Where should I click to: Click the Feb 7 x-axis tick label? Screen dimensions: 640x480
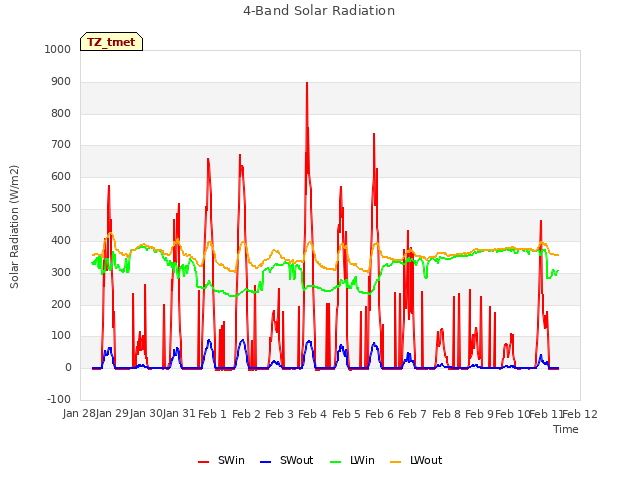point(412,414)
